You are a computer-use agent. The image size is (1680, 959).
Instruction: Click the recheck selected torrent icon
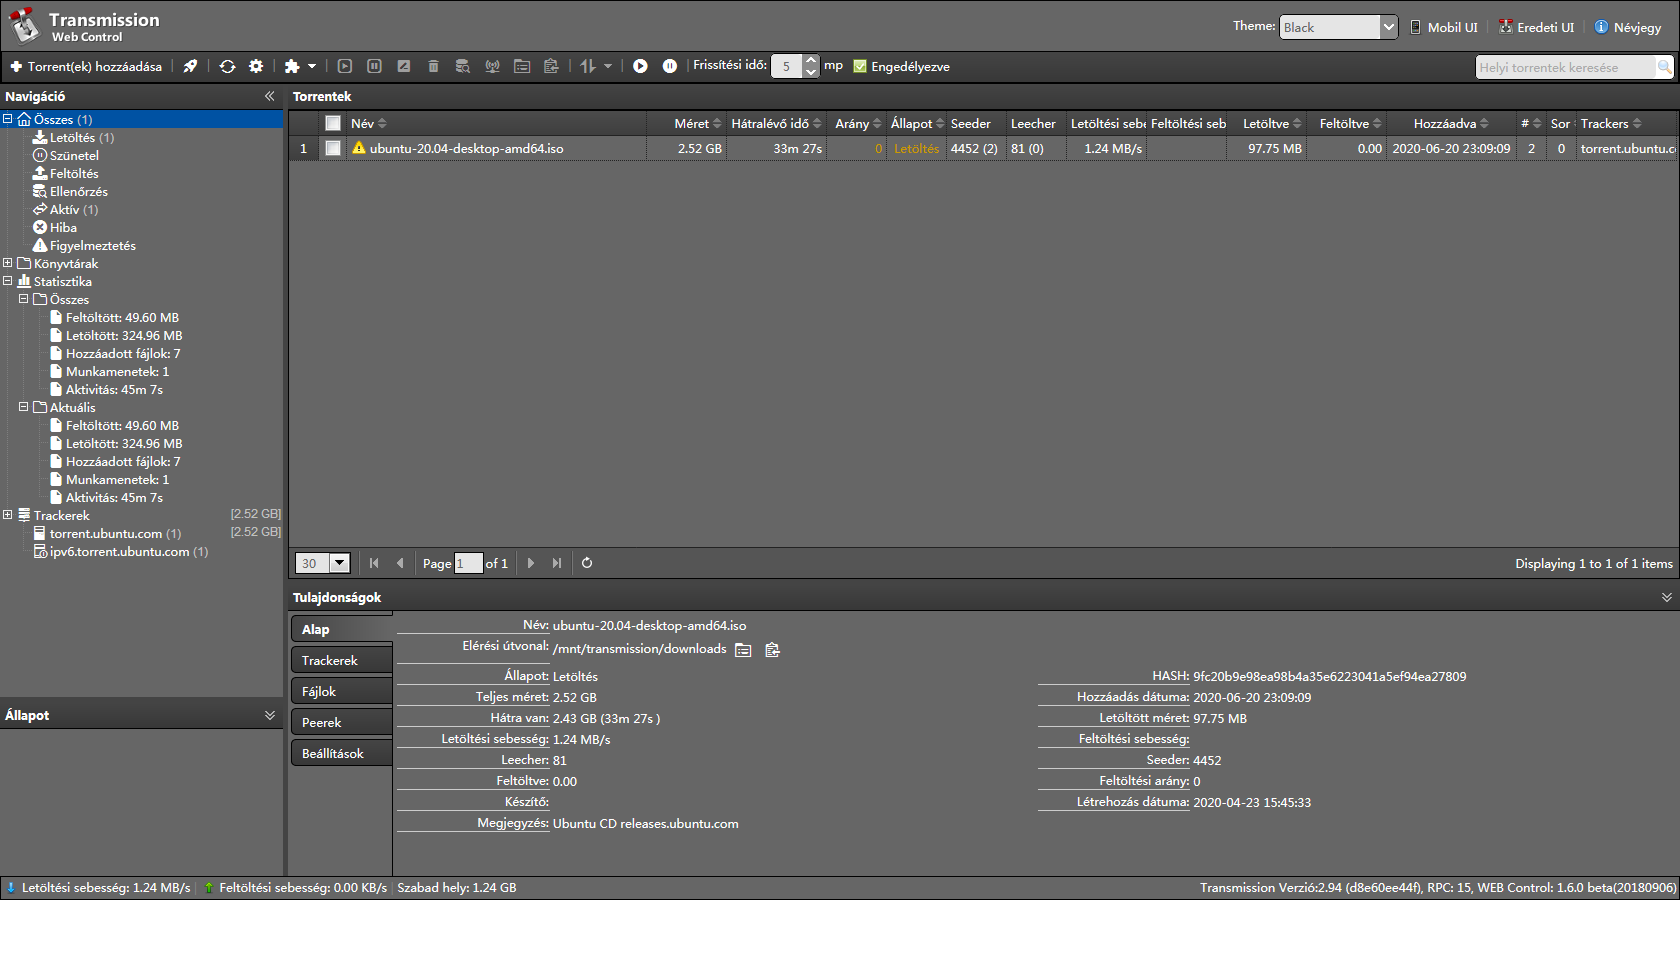[404, 67]
